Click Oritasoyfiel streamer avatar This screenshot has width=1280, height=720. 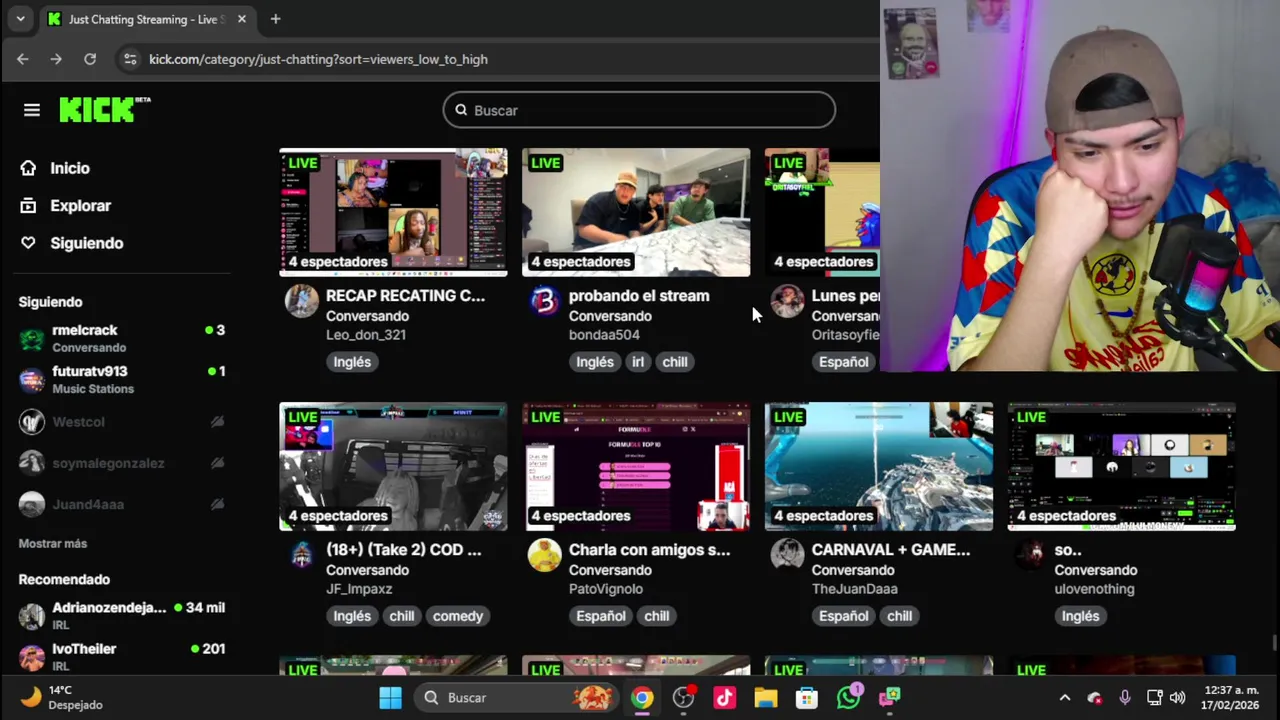tap(787, 300)
